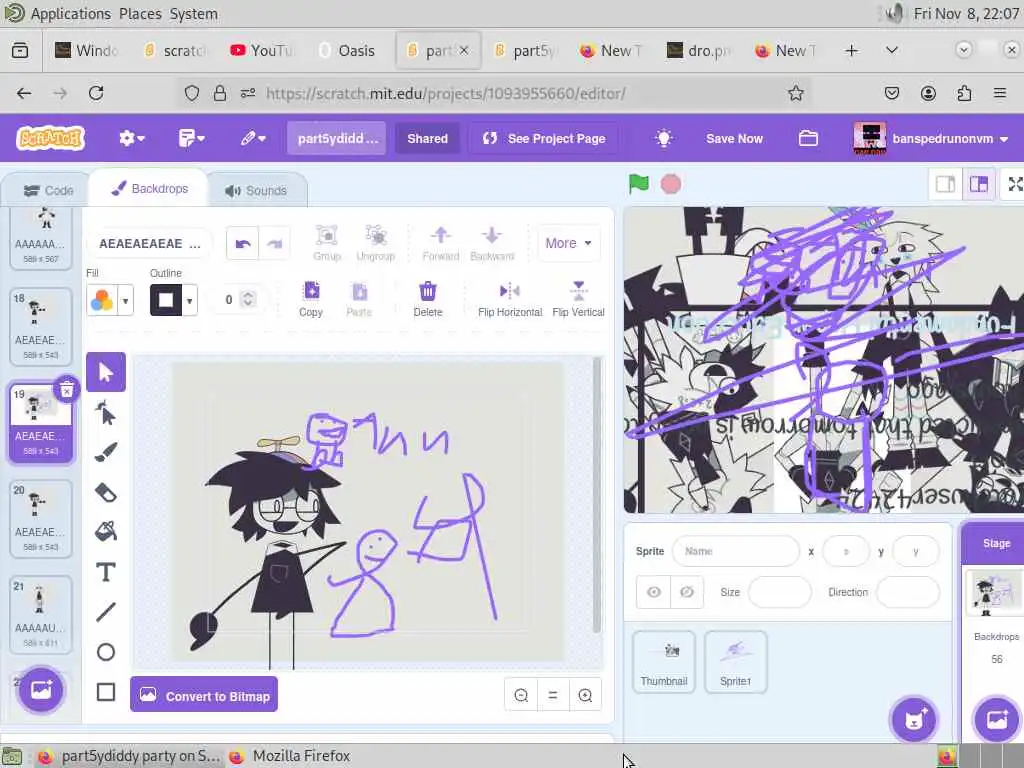The width and height of the screenshot is (1024, 768).
Task: Hide sprite with the crossed eye toggle
Action: point(687,592)
